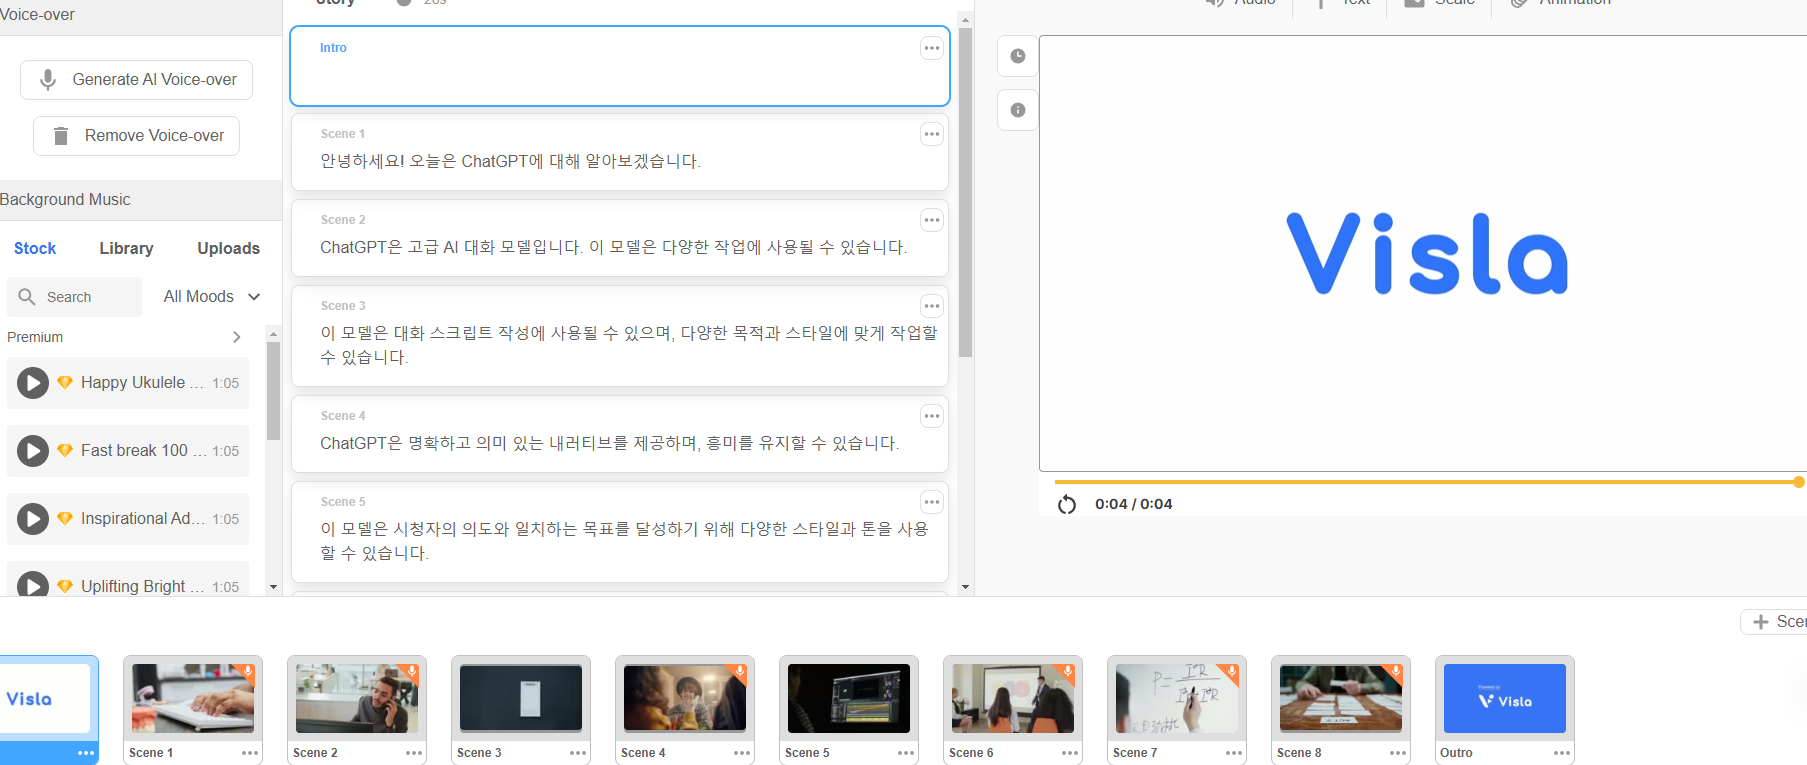The height and width of the screenshot is (765, 1807).
Task: Open options menu for Intro card
Action: pyautogui.click(x=932, y=48)
